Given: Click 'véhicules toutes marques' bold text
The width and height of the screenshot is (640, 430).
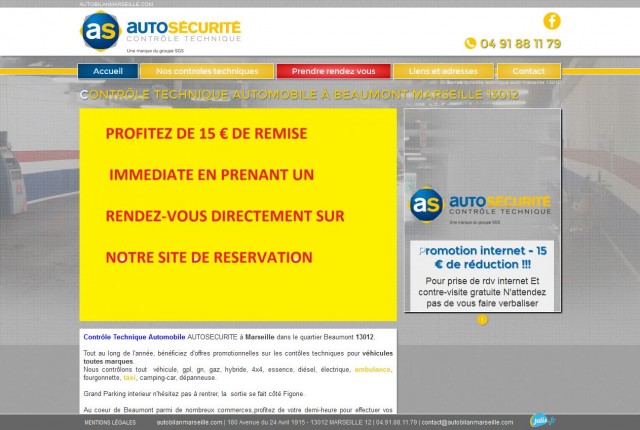Looking at the screenshot, I should coord(238,357).
